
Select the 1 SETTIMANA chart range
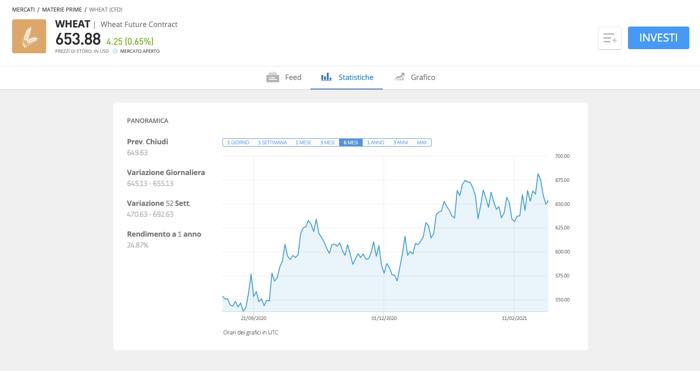(x=272, y=142)
